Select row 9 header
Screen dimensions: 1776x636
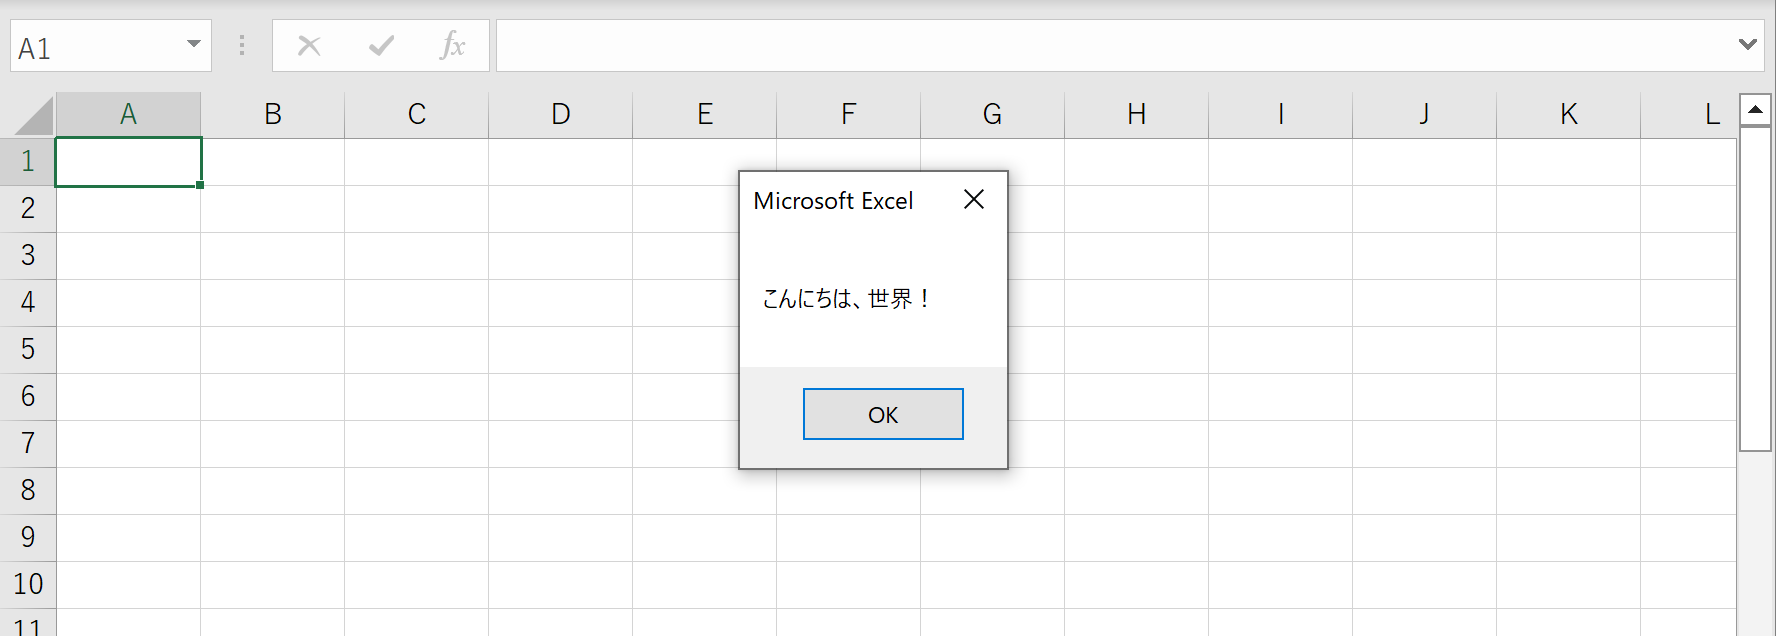pyautogui.click(x=28, y=537)
